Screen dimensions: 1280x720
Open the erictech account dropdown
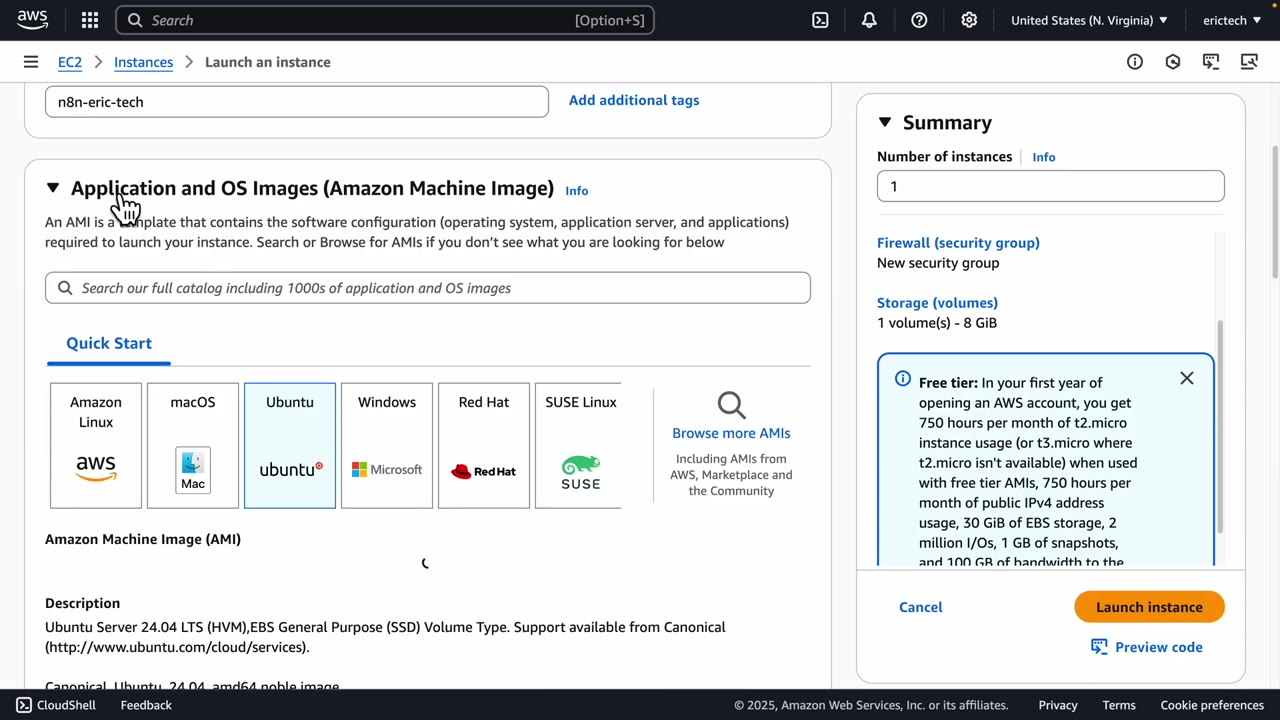pos(1232,20)
